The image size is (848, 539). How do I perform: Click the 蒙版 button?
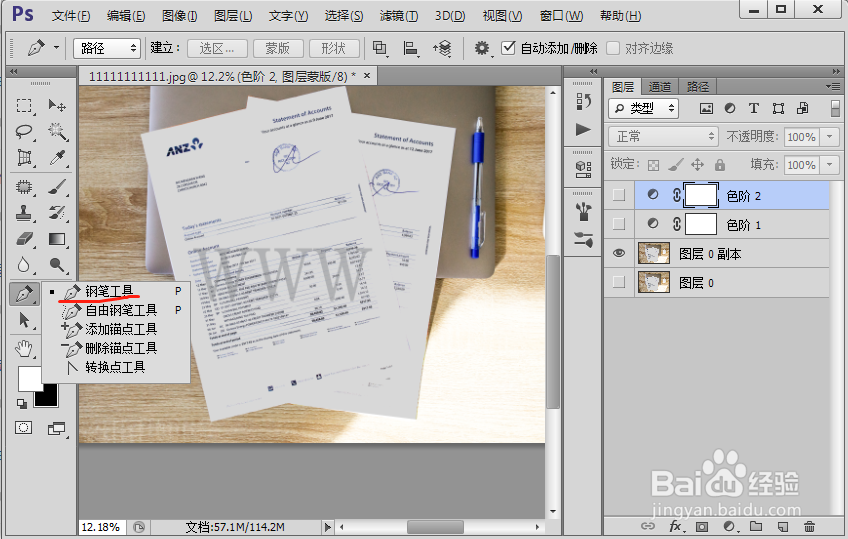[278, 48]
